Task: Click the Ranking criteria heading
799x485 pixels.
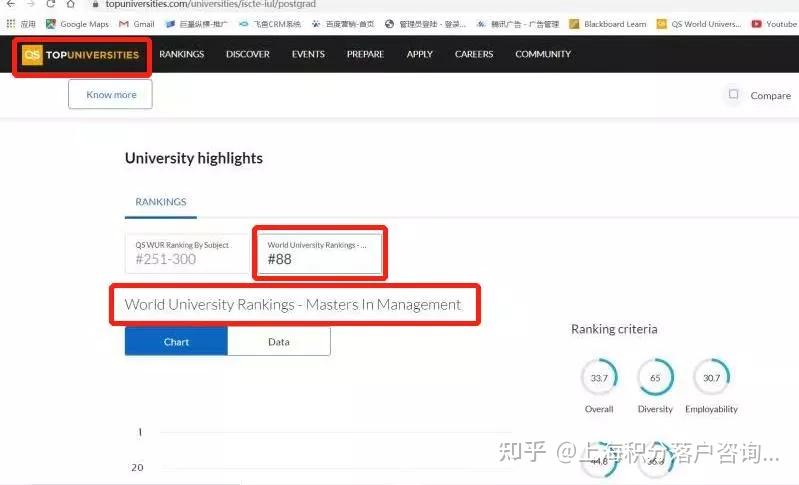Action: pyautogui.click(x=614, y=329)
